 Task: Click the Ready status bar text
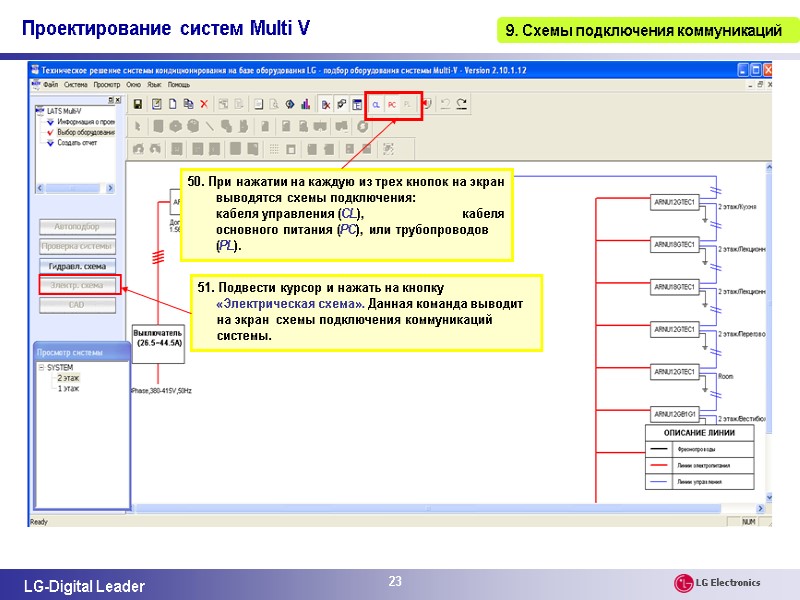pyautogui.click(x=39, y=522)
